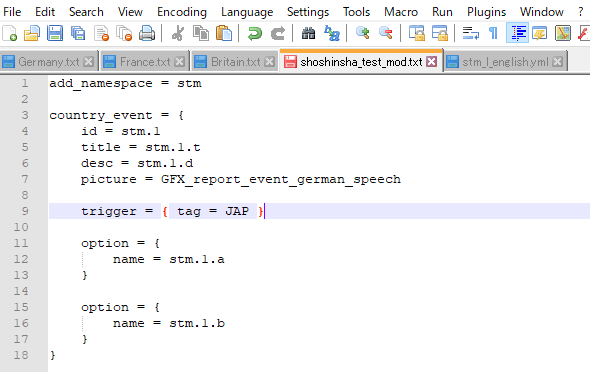Select the shoshinsha_test_mod.txt tab
Screen dimensions: 590x372
pos(361,61)
